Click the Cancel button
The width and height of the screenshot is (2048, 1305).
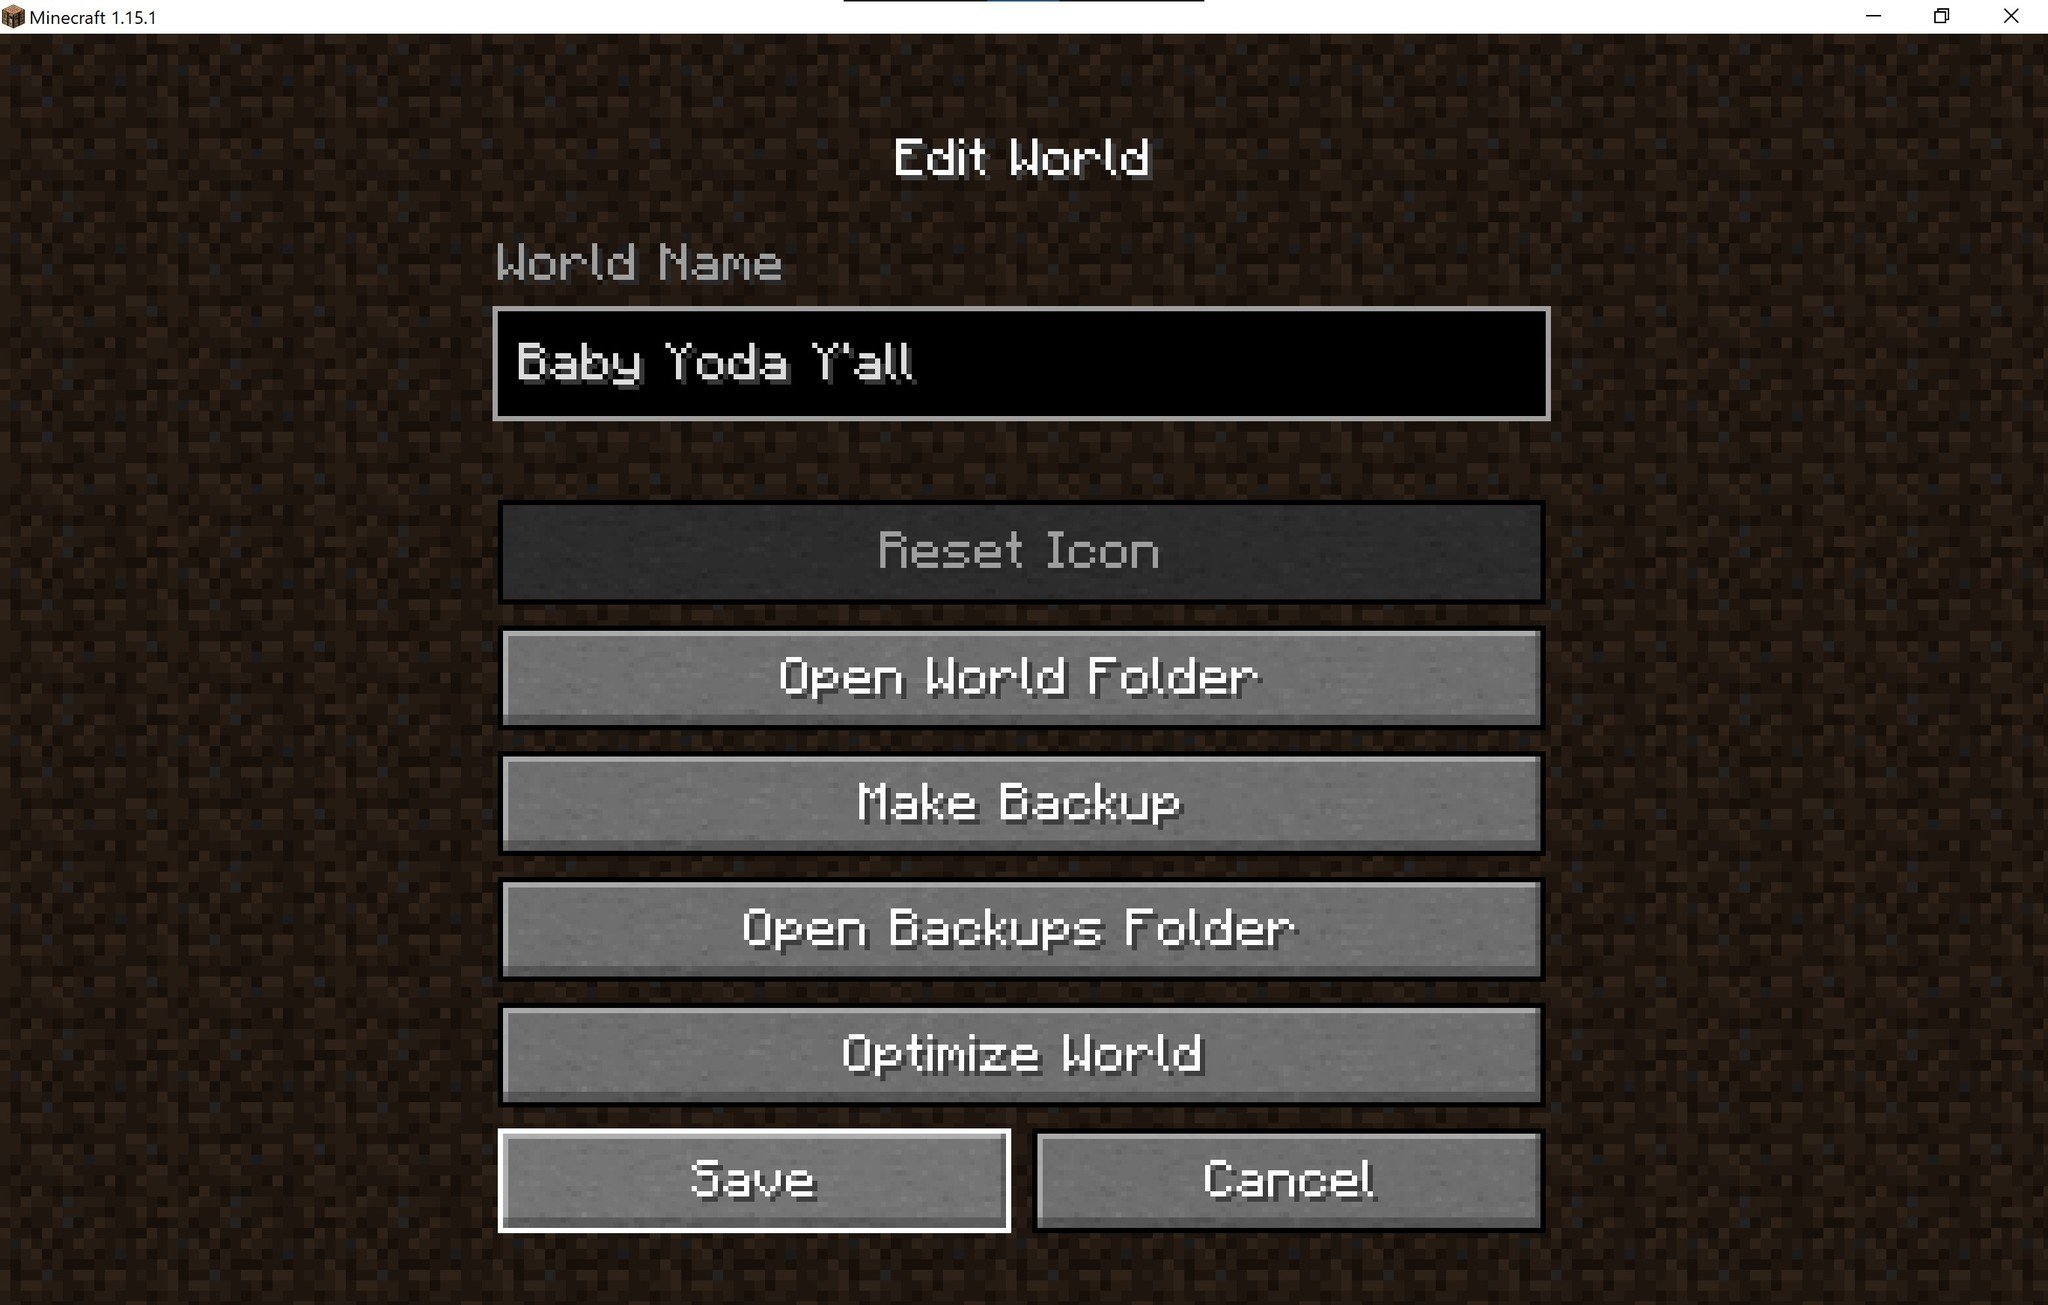click(x=1288, y=1178)
